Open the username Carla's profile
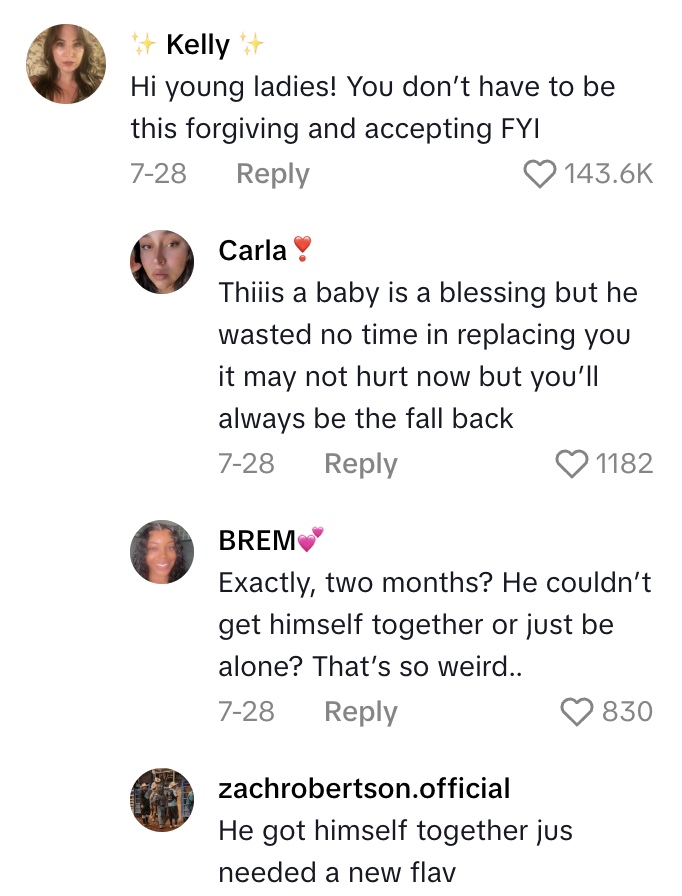 [x=252, y=249]
